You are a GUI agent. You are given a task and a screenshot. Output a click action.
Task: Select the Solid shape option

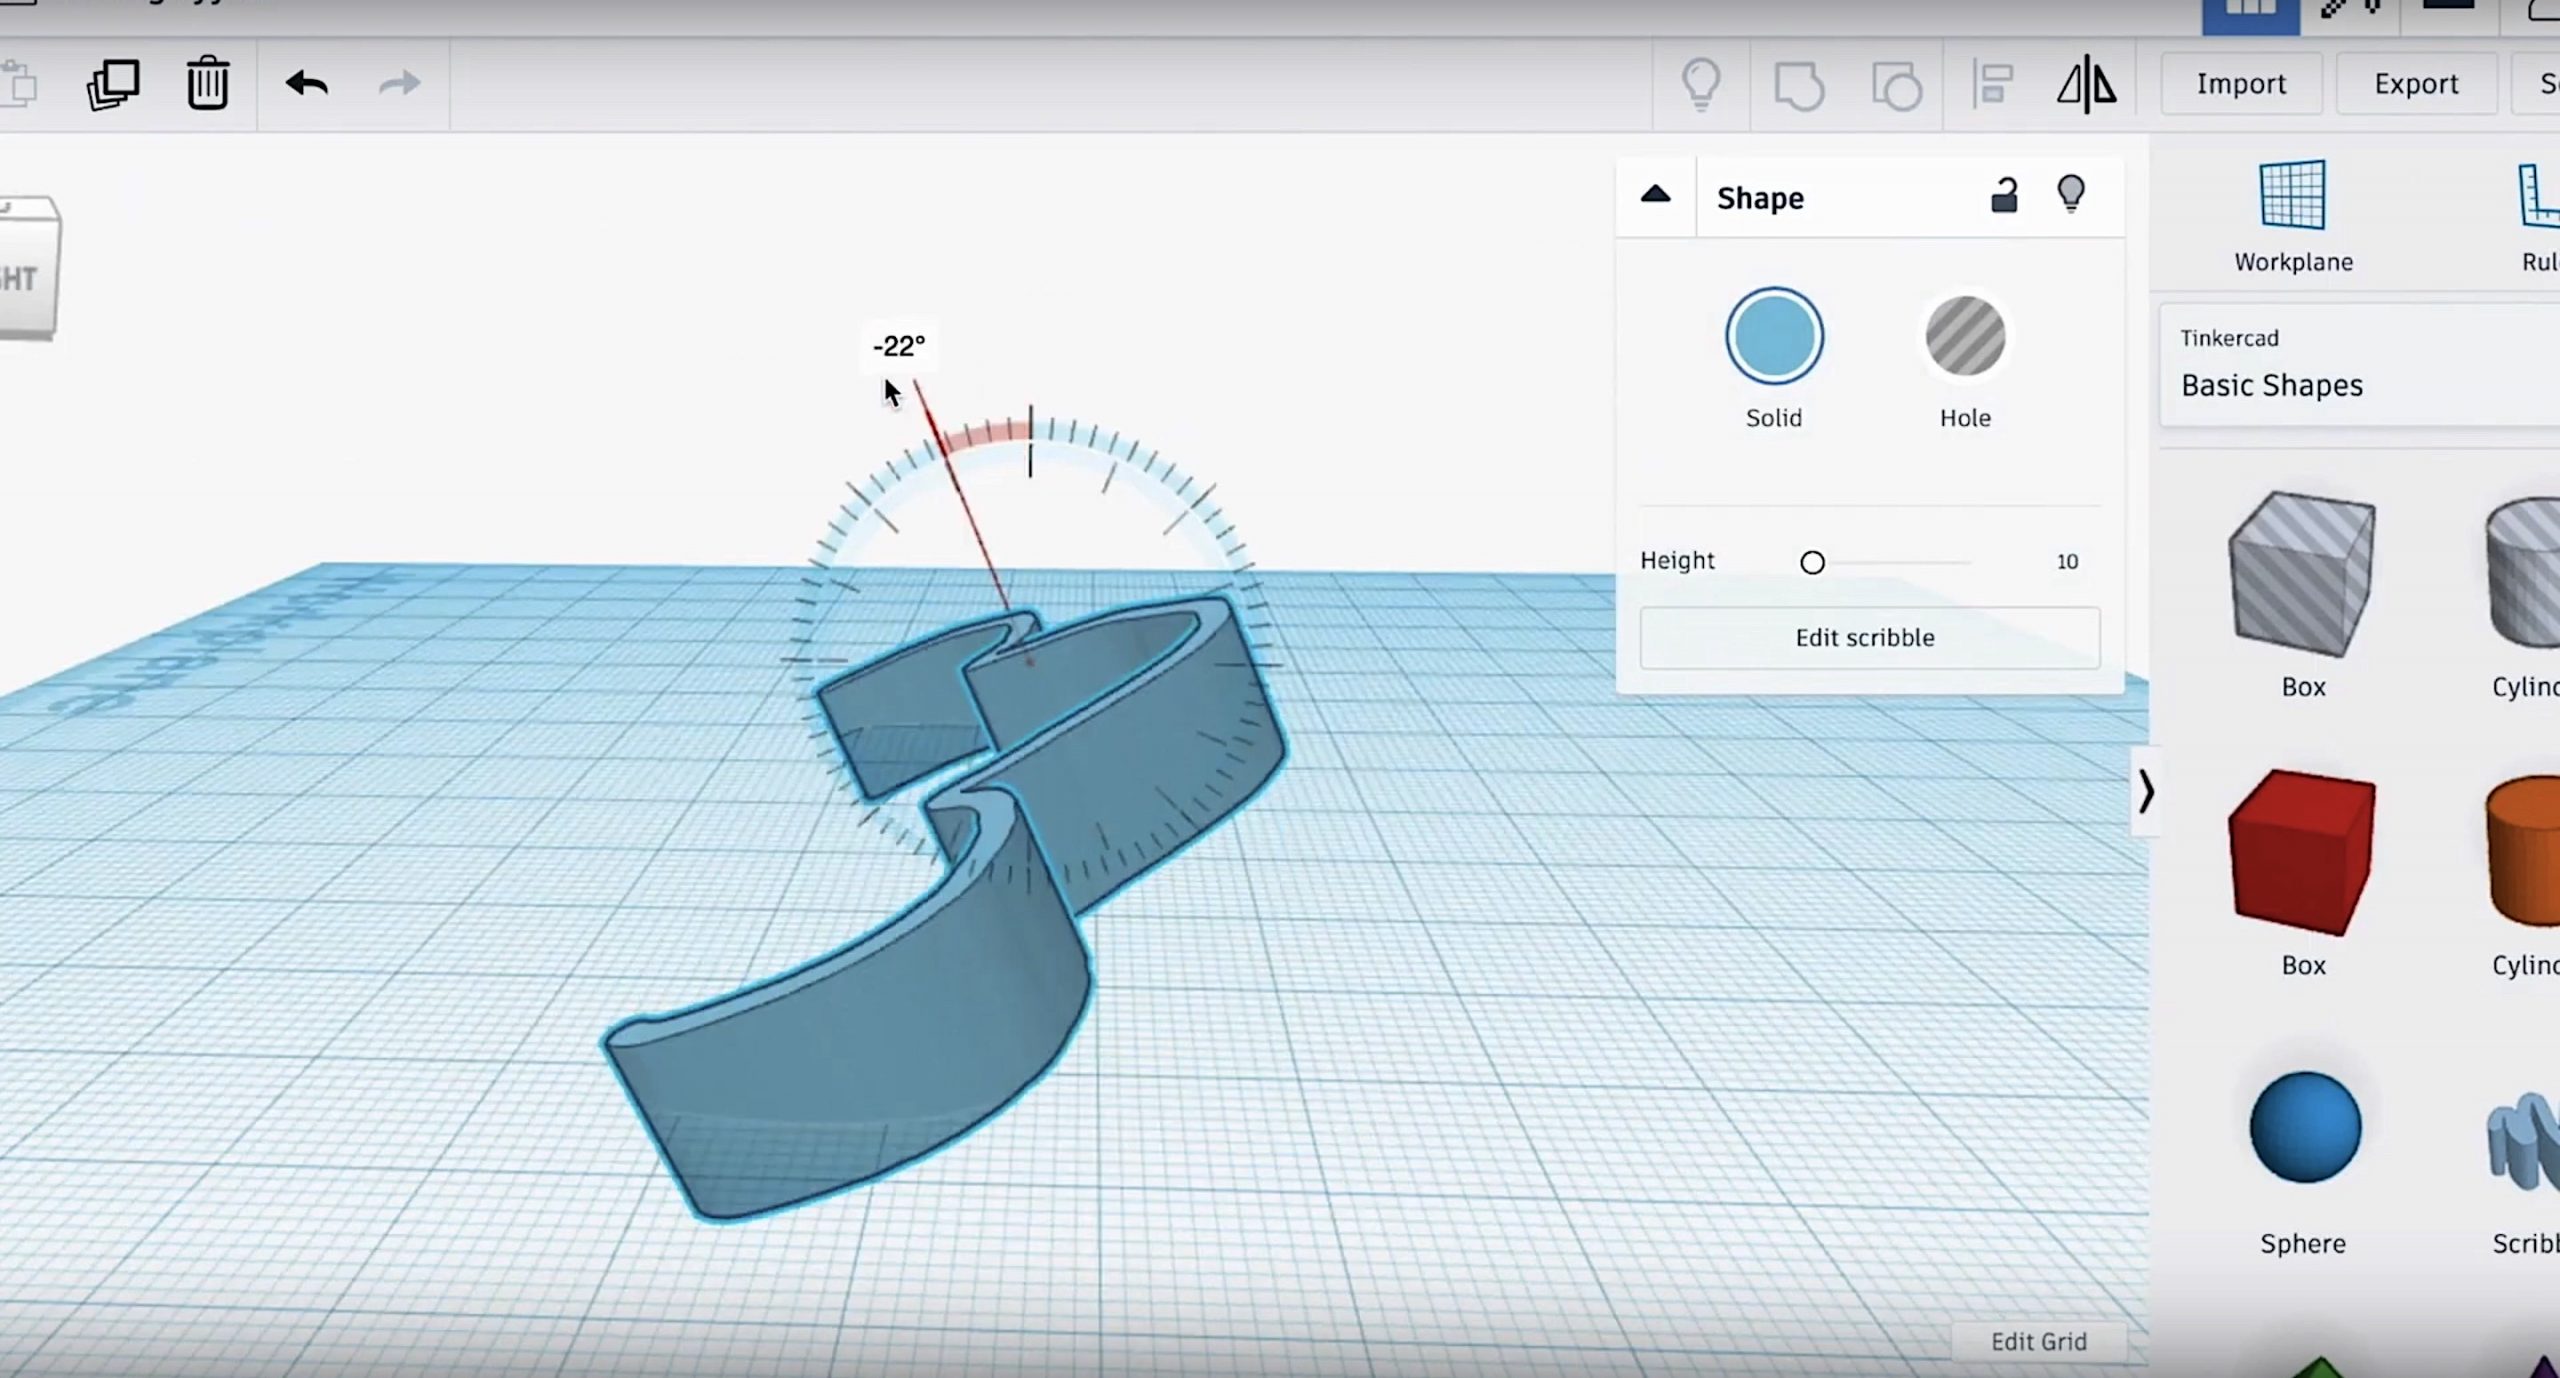1774,337
